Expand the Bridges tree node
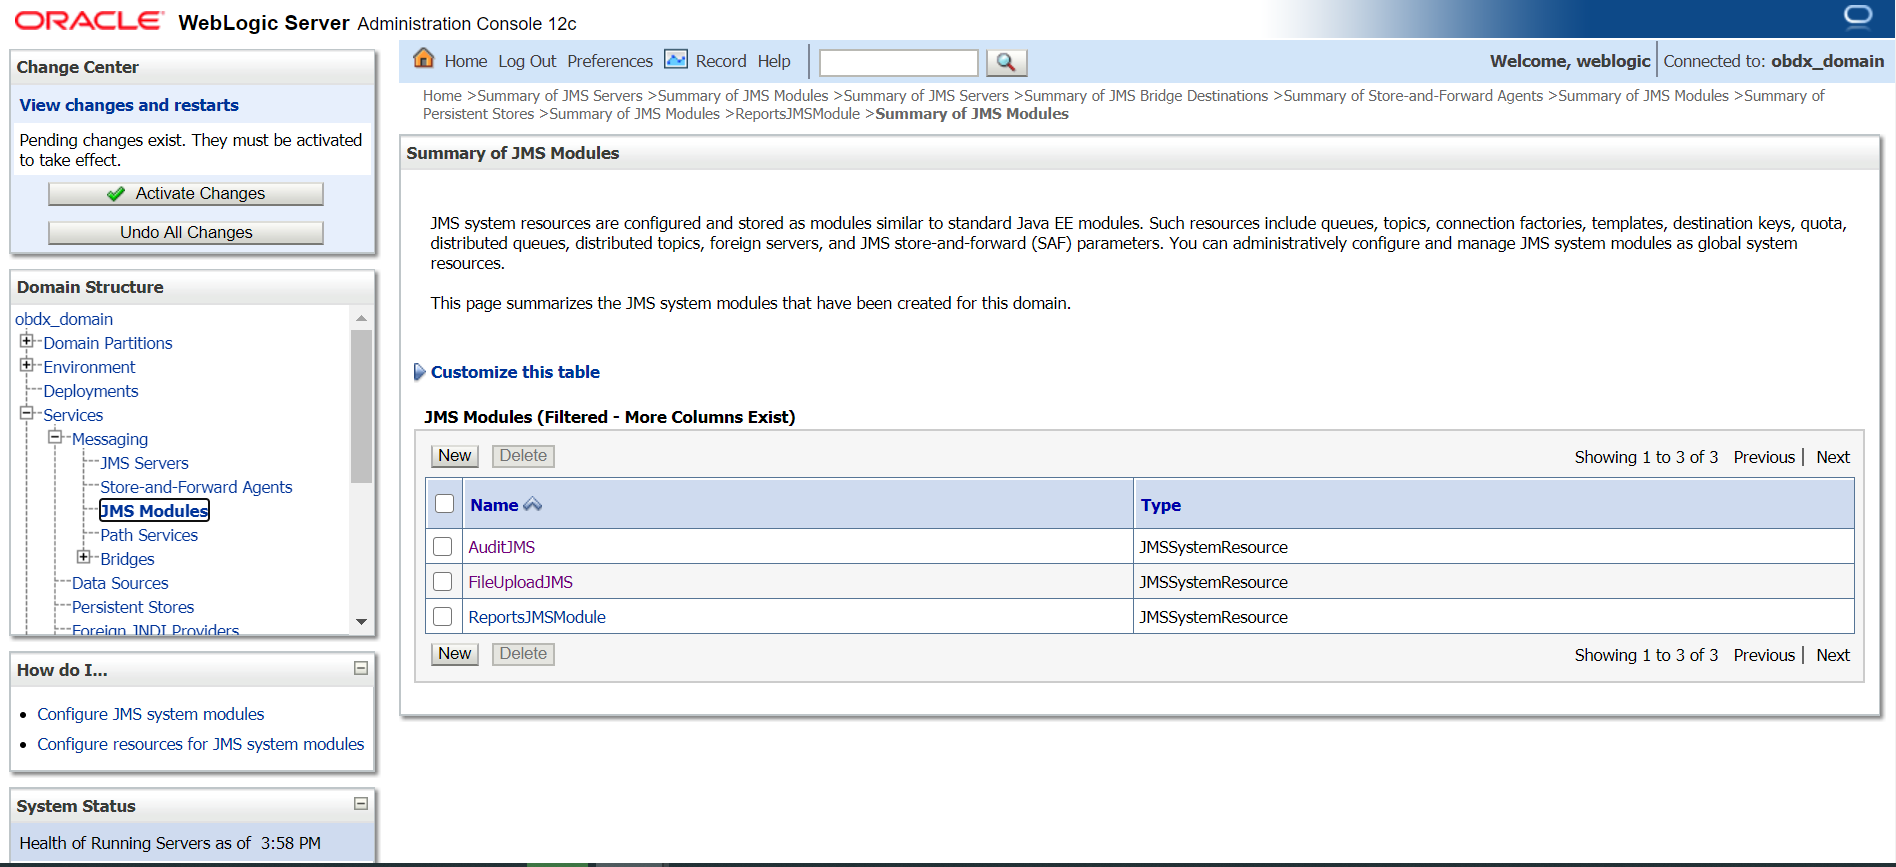This screenshot has height=867, width=1896. (x=84, y=557)
